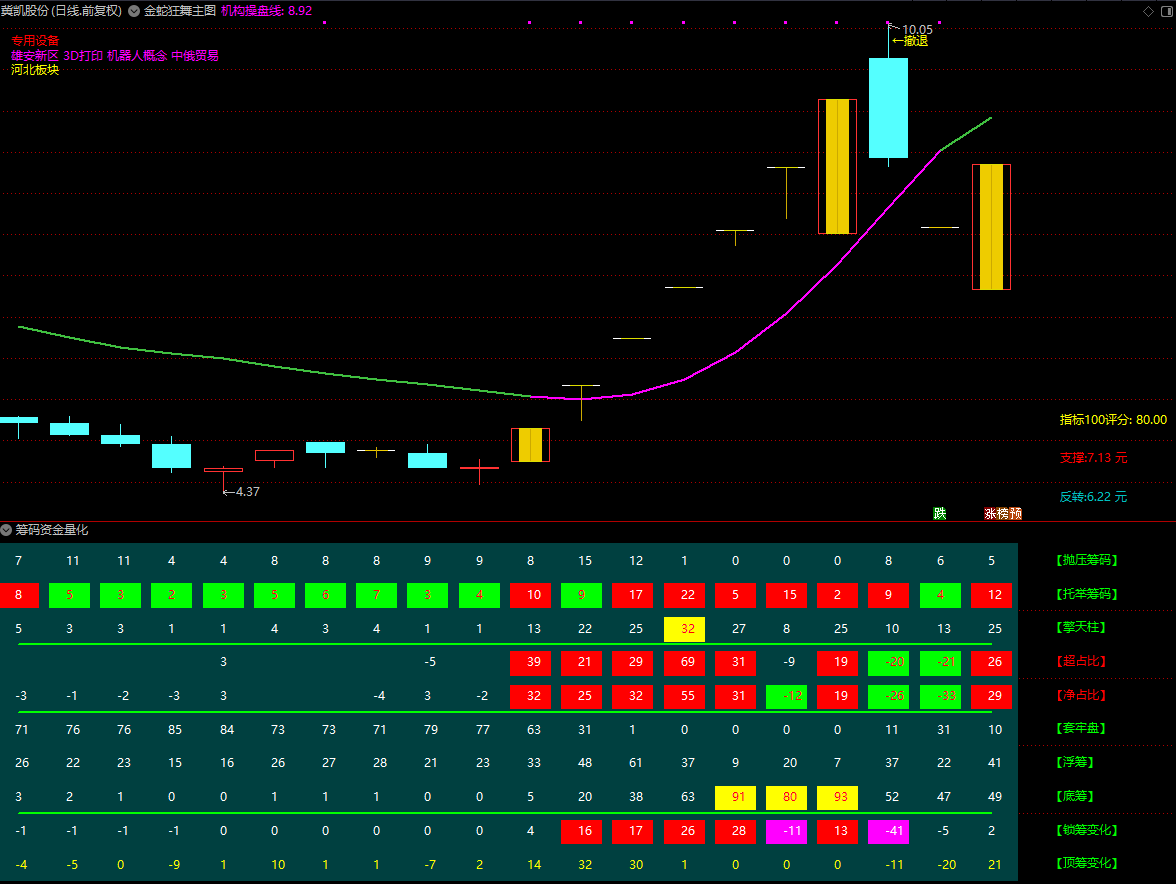Select the large cyan candlestick near the peak
Screen dimensions: 1176x884
[889, 108]
